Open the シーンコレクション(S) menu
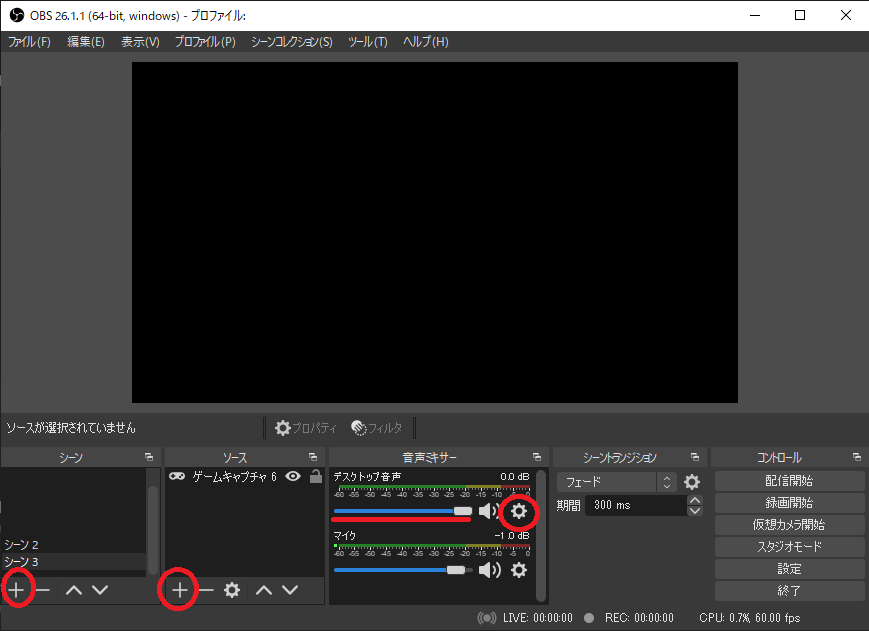869x631 pixels. (x=292, y=42)
